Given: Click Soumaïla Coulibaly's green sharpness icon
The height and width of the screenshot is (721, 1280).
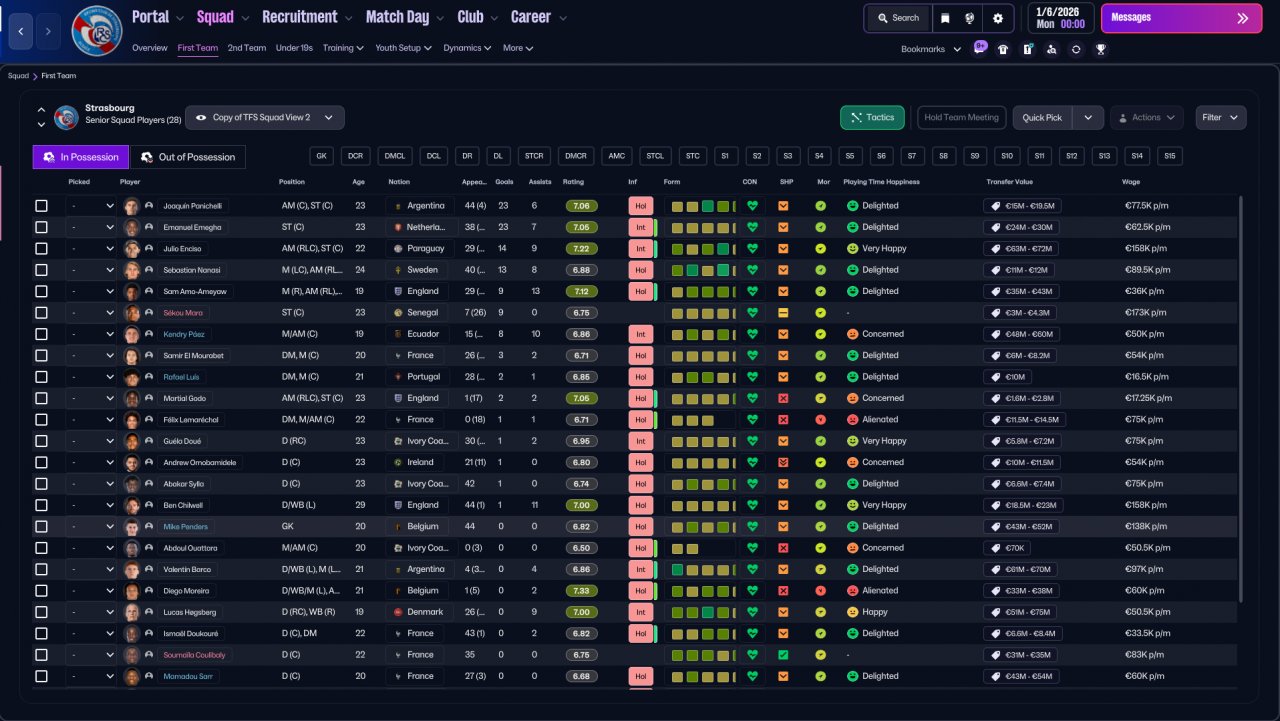Looking at the screenshot, I should pyautogui.click(x=783, y=654).
